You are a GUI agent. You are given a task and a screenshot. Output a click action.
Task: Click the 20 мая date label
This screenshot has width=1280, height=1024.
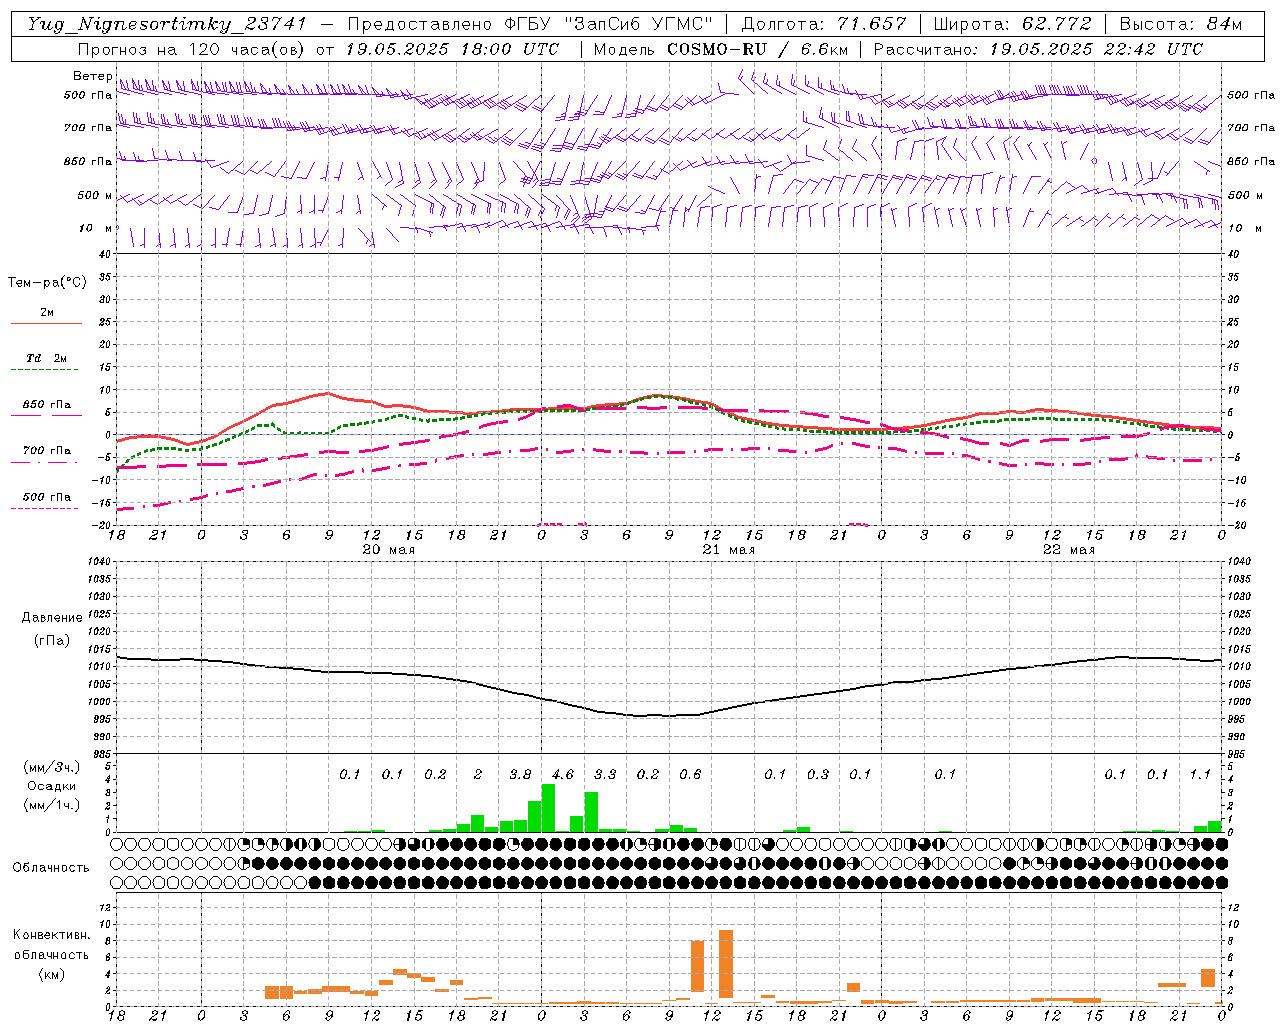pos(388,550)
